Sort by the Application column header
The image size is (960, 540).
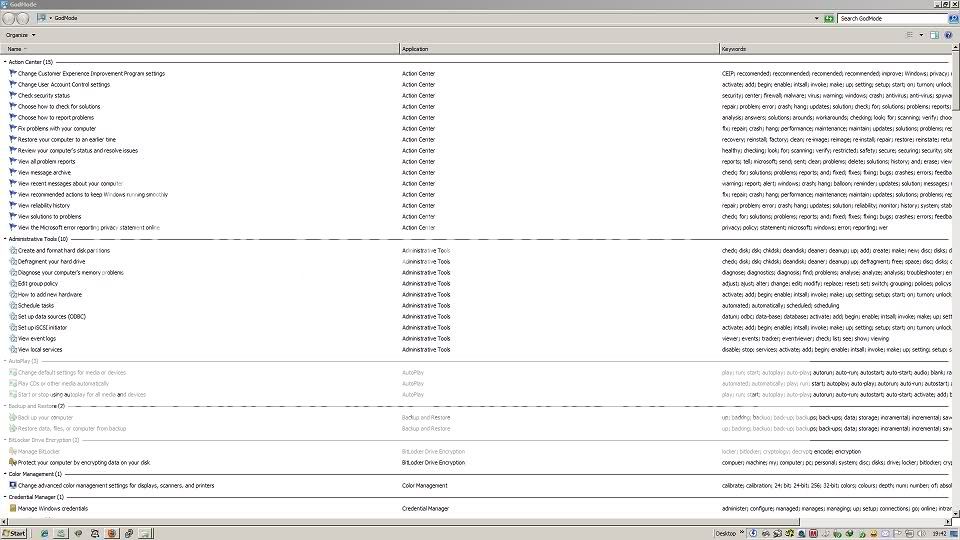coord(415,48)
